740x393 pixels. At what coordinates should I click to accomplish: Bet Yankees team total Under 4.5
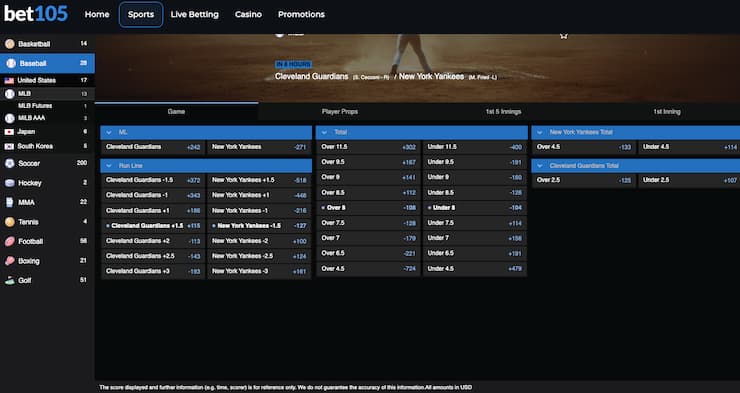coord(690,147)
